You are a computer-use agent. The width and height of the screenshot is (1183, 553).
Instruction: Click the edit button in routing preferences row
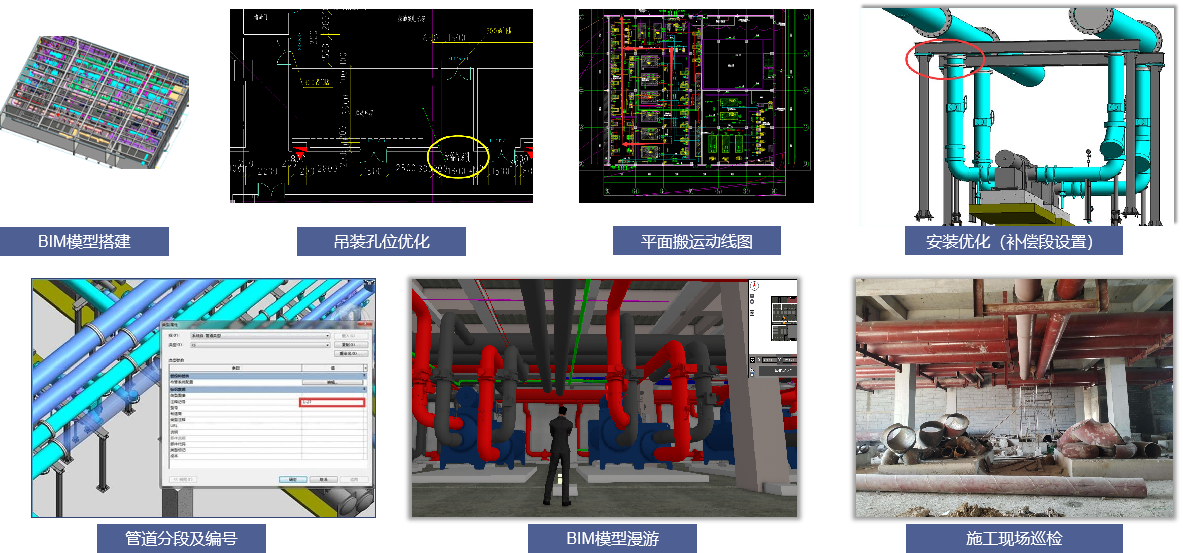click(x=332, y=381)
